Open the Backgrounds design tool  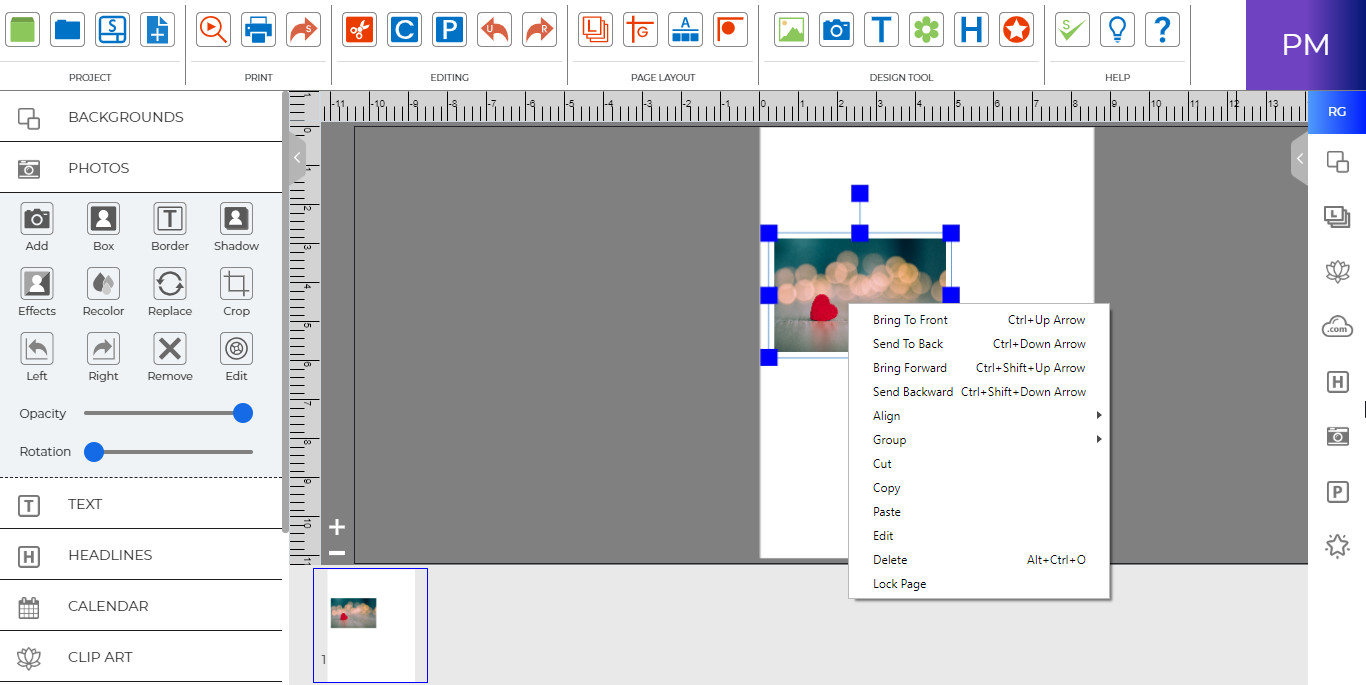126,116
